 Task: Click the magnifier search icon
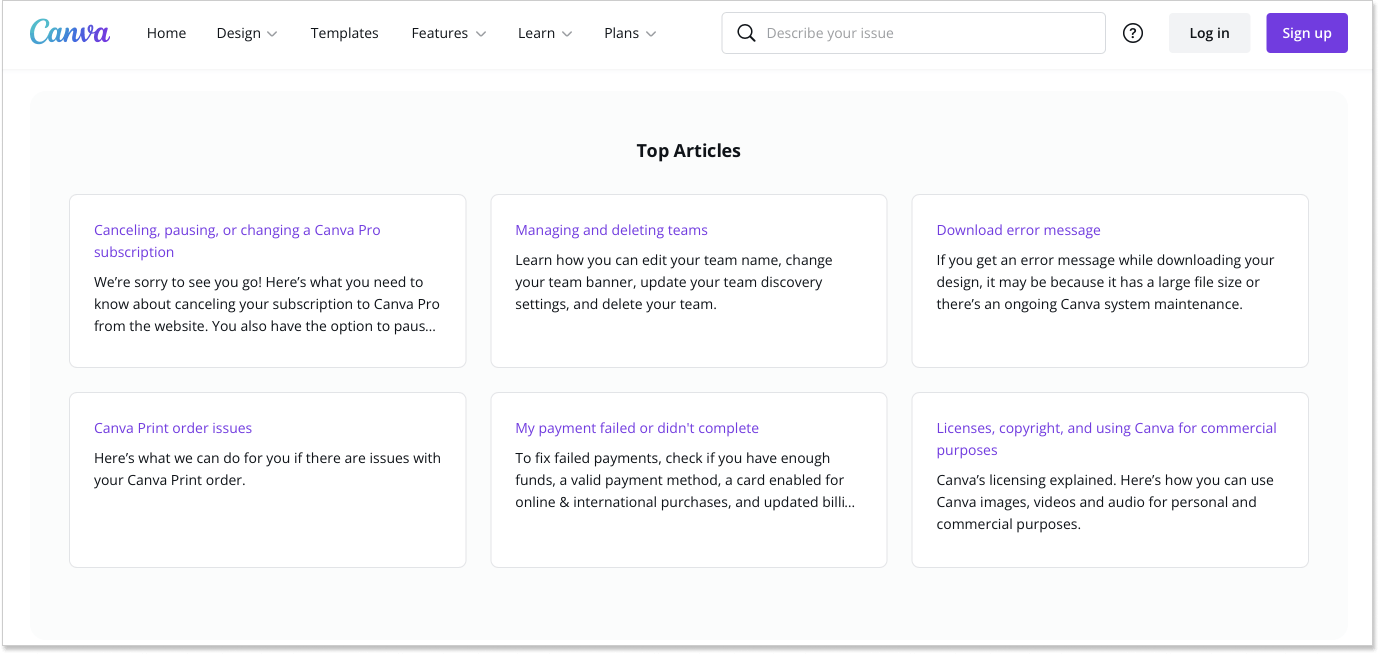(746, 33)
